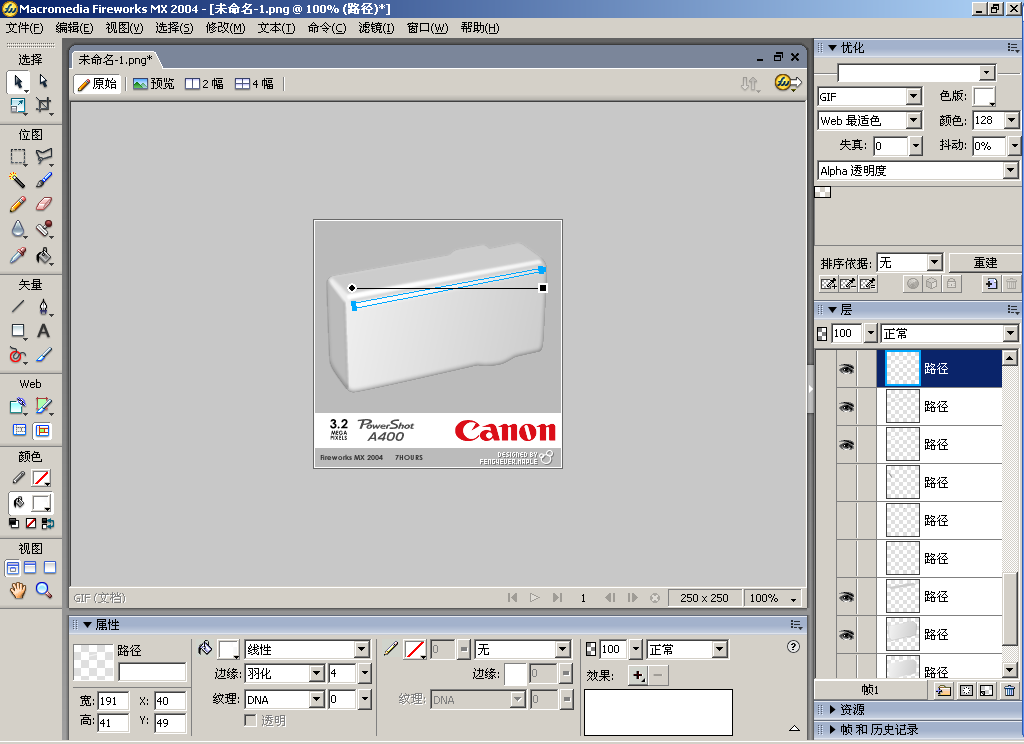1024x744 pixels.
Task: Select the Eyedropper tool
Action: pyautogui.click(x=18, y=255)
